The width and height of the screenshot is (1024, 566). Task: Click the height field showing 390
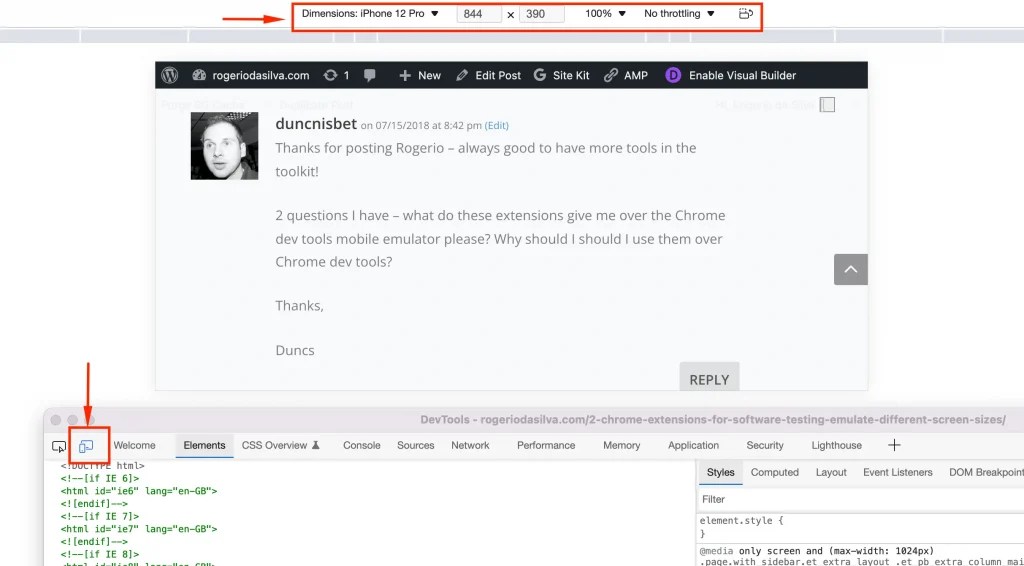coord(541,14)
